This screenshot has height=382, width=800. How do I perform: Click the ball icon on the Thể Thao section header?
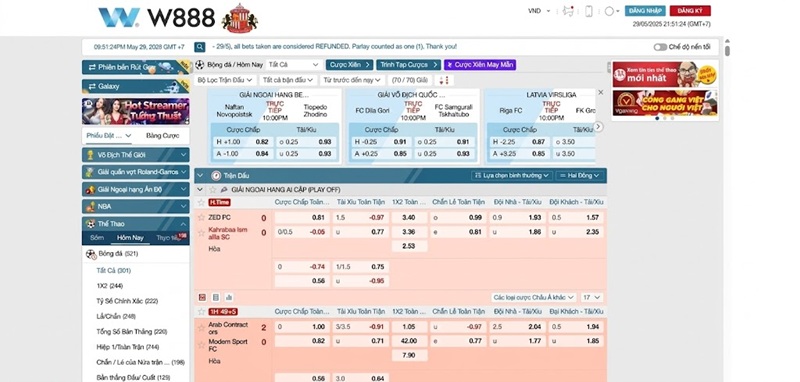coord(90,223)
